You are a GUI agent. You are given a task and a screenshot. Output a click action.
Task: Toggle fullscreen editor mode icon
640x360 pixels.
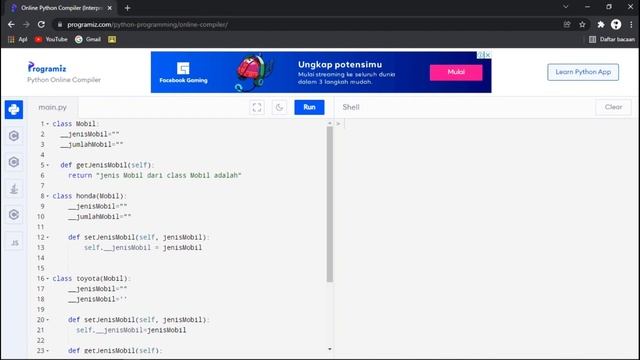tap(257, 107)
